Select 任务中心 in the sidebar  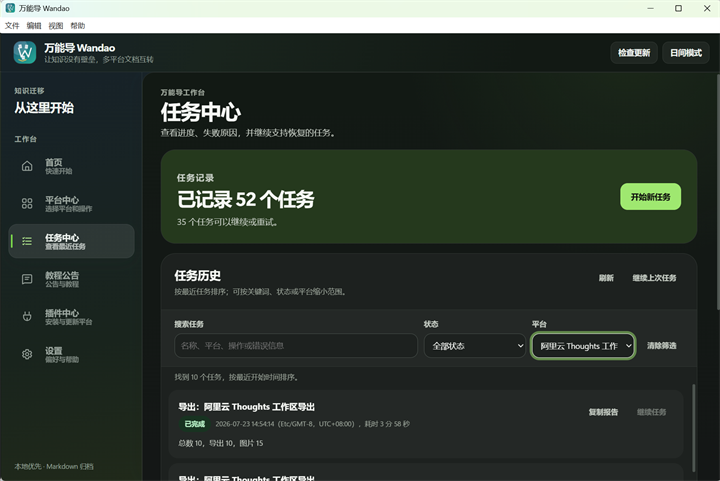[72, 241]
